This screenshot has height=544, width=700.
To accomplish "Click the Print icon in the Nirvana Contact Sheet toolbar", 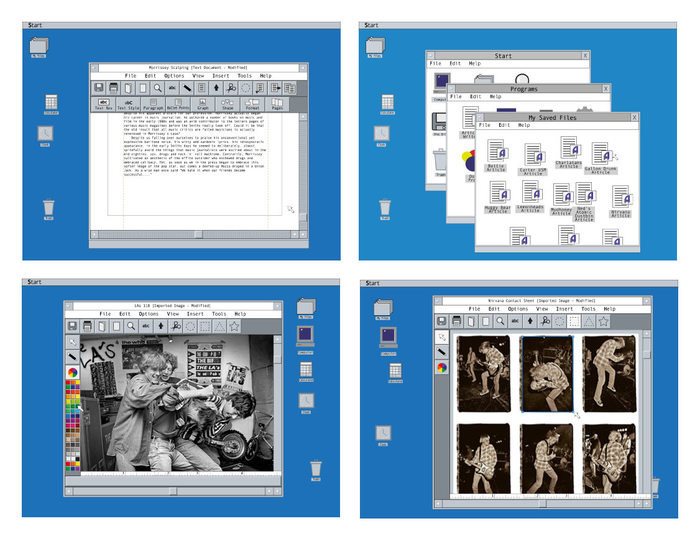I will 456,321.
